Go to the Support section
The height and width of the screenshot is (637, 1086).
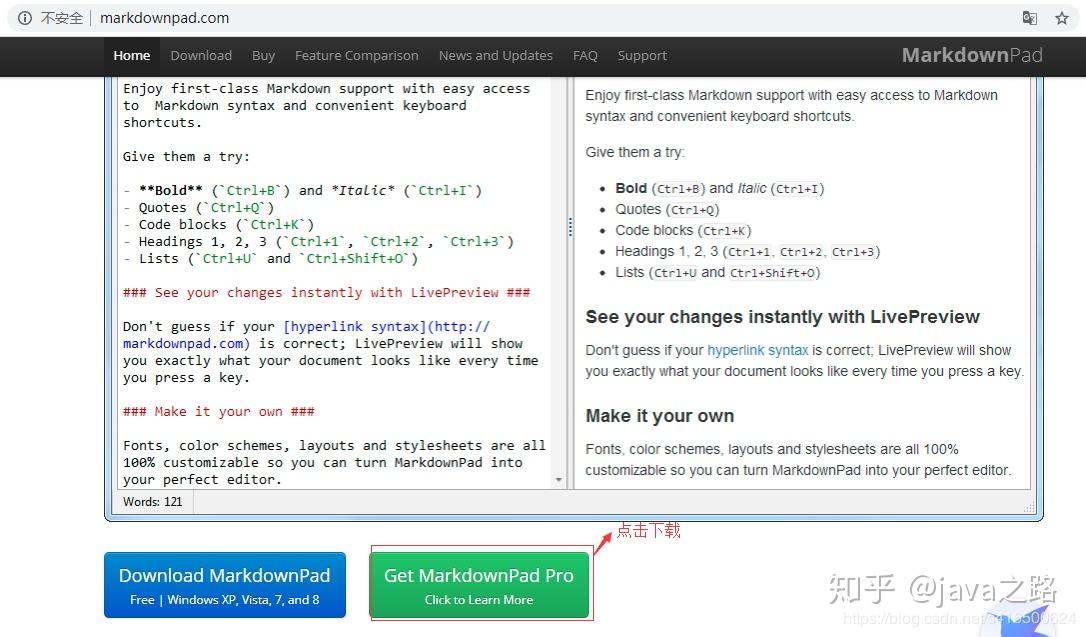coord(641,55)
